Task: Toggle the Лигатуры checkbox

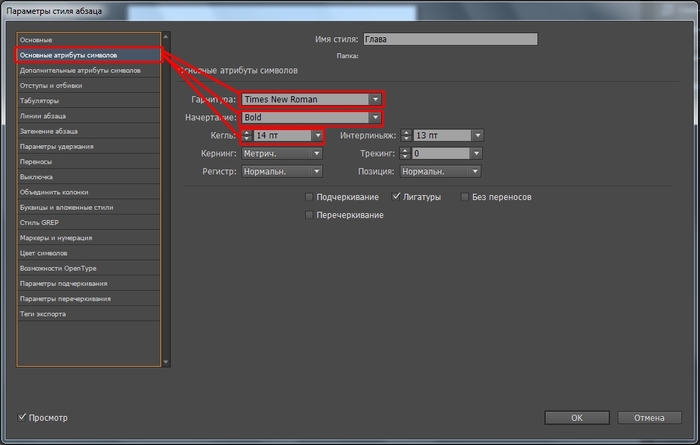Action: click(x=397, y=197)
